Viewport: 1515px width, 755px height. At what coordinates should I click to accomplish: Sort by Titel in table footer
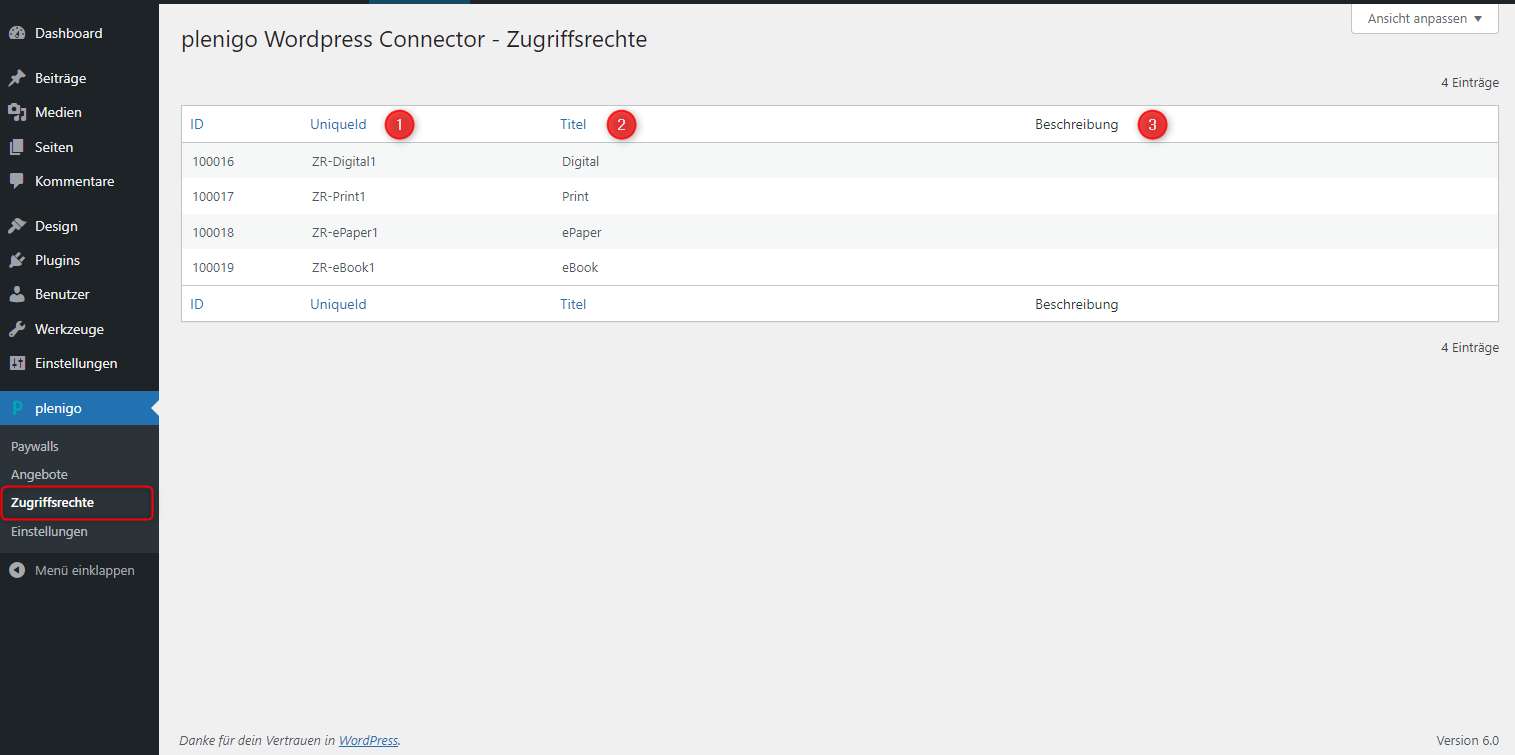pos(573,304)
